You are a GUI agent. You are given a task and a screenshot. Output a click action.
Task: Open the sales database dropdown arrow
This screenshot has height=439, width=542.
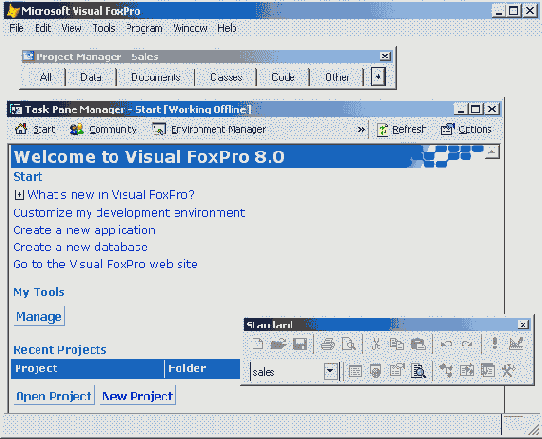tap(331, 371)
